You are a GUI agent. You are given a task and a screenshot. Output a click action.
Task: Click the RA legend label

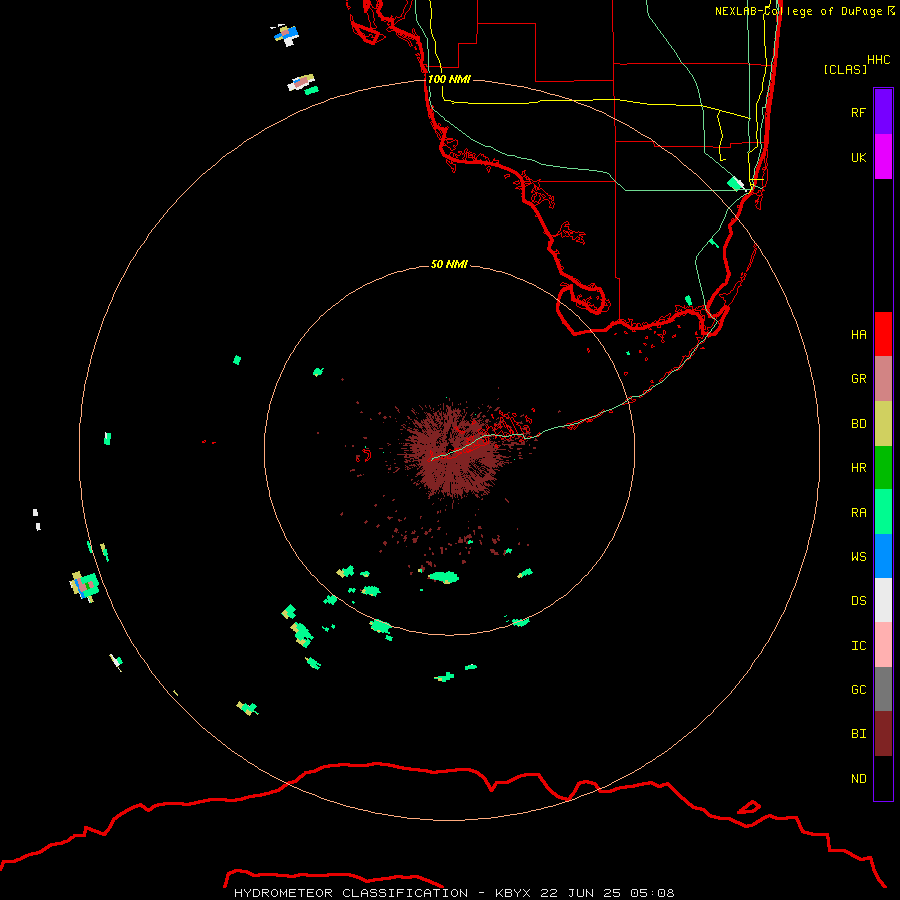click(858, 513)
